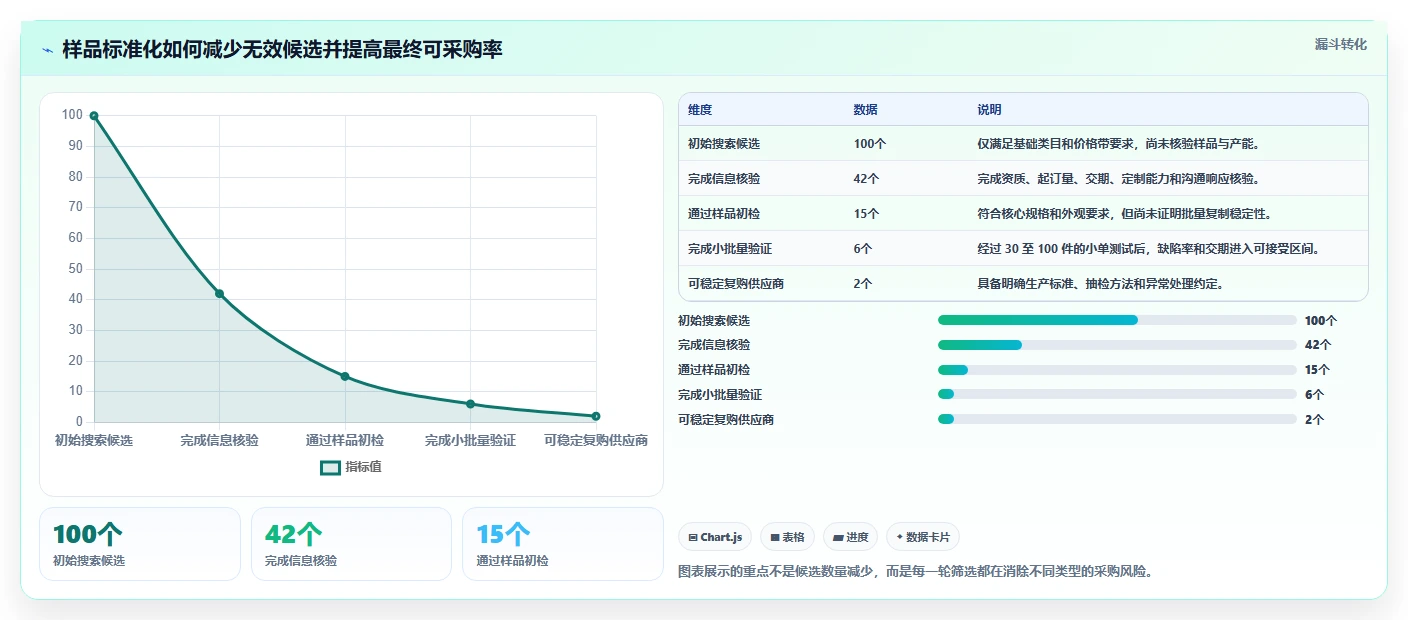1408x620 pixels.
Task: Click the icon inside the 进度 chip
Action: pyautogui.click(x=838, y=537)
